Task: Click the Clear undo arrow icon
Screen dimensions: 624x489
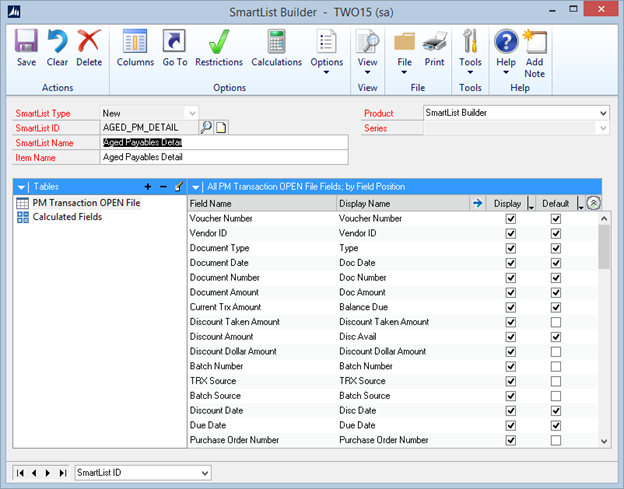Action: coord(57,41)
